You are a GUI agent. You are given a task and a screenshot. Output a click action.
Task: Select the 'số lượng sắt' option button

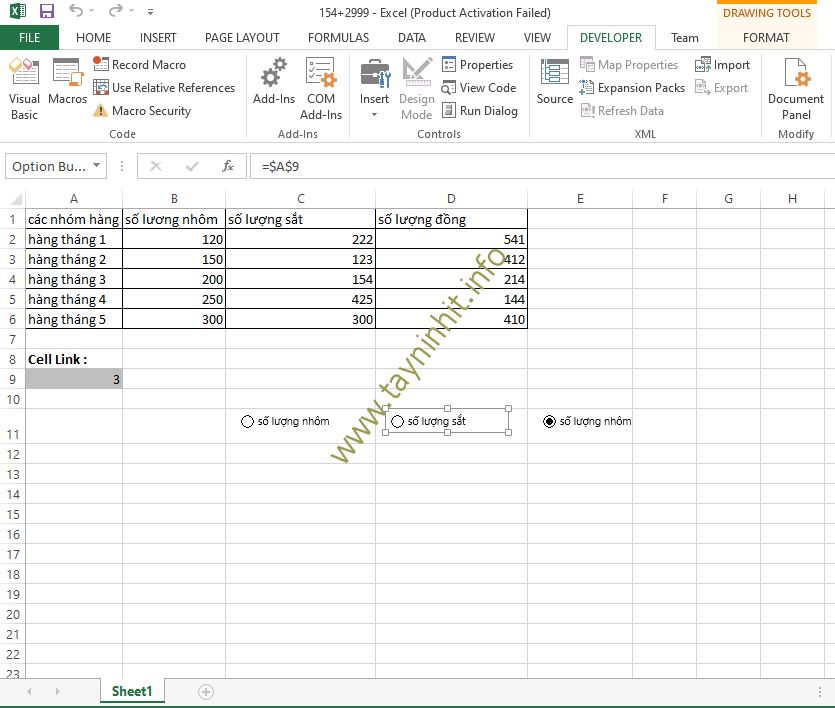(x=398, y=422)
